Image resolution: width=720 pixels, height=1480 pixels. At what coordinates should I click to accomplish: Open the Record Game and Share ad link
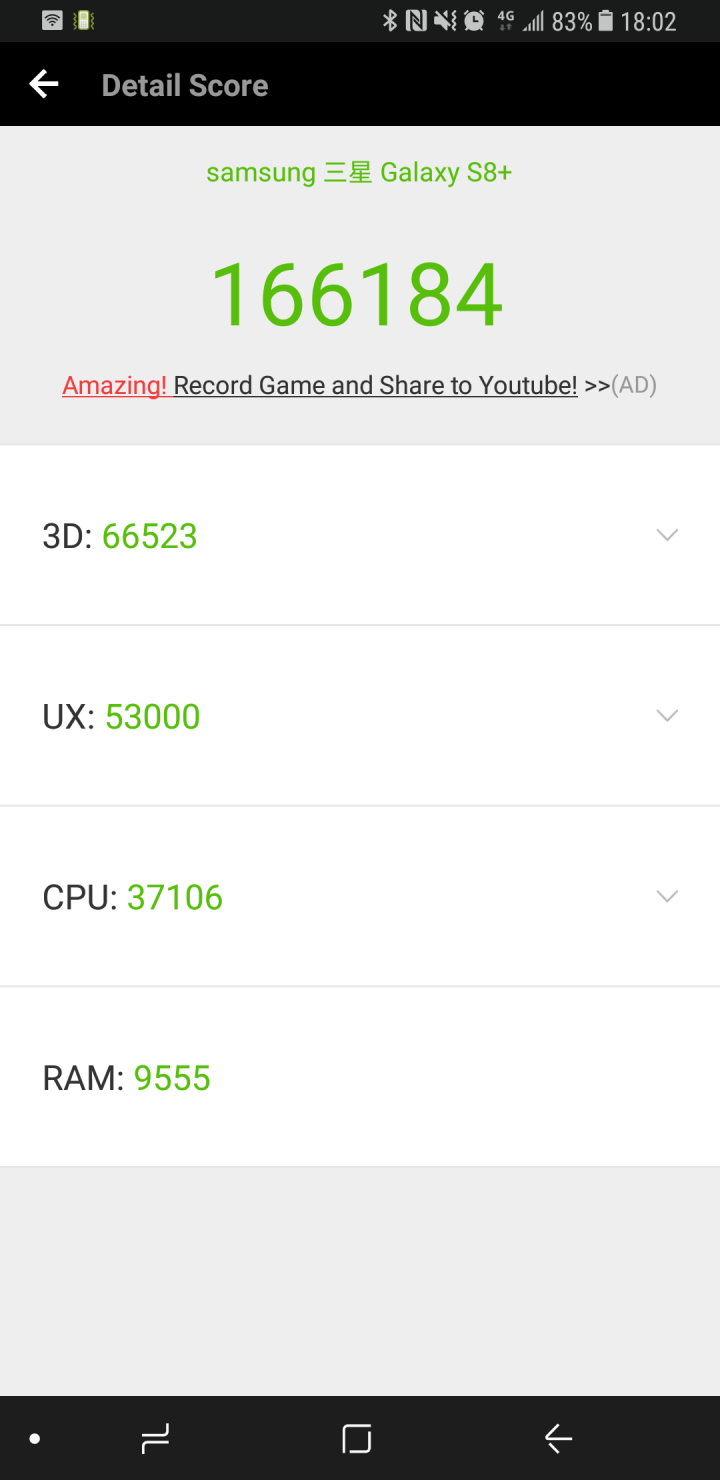(376, 386)
